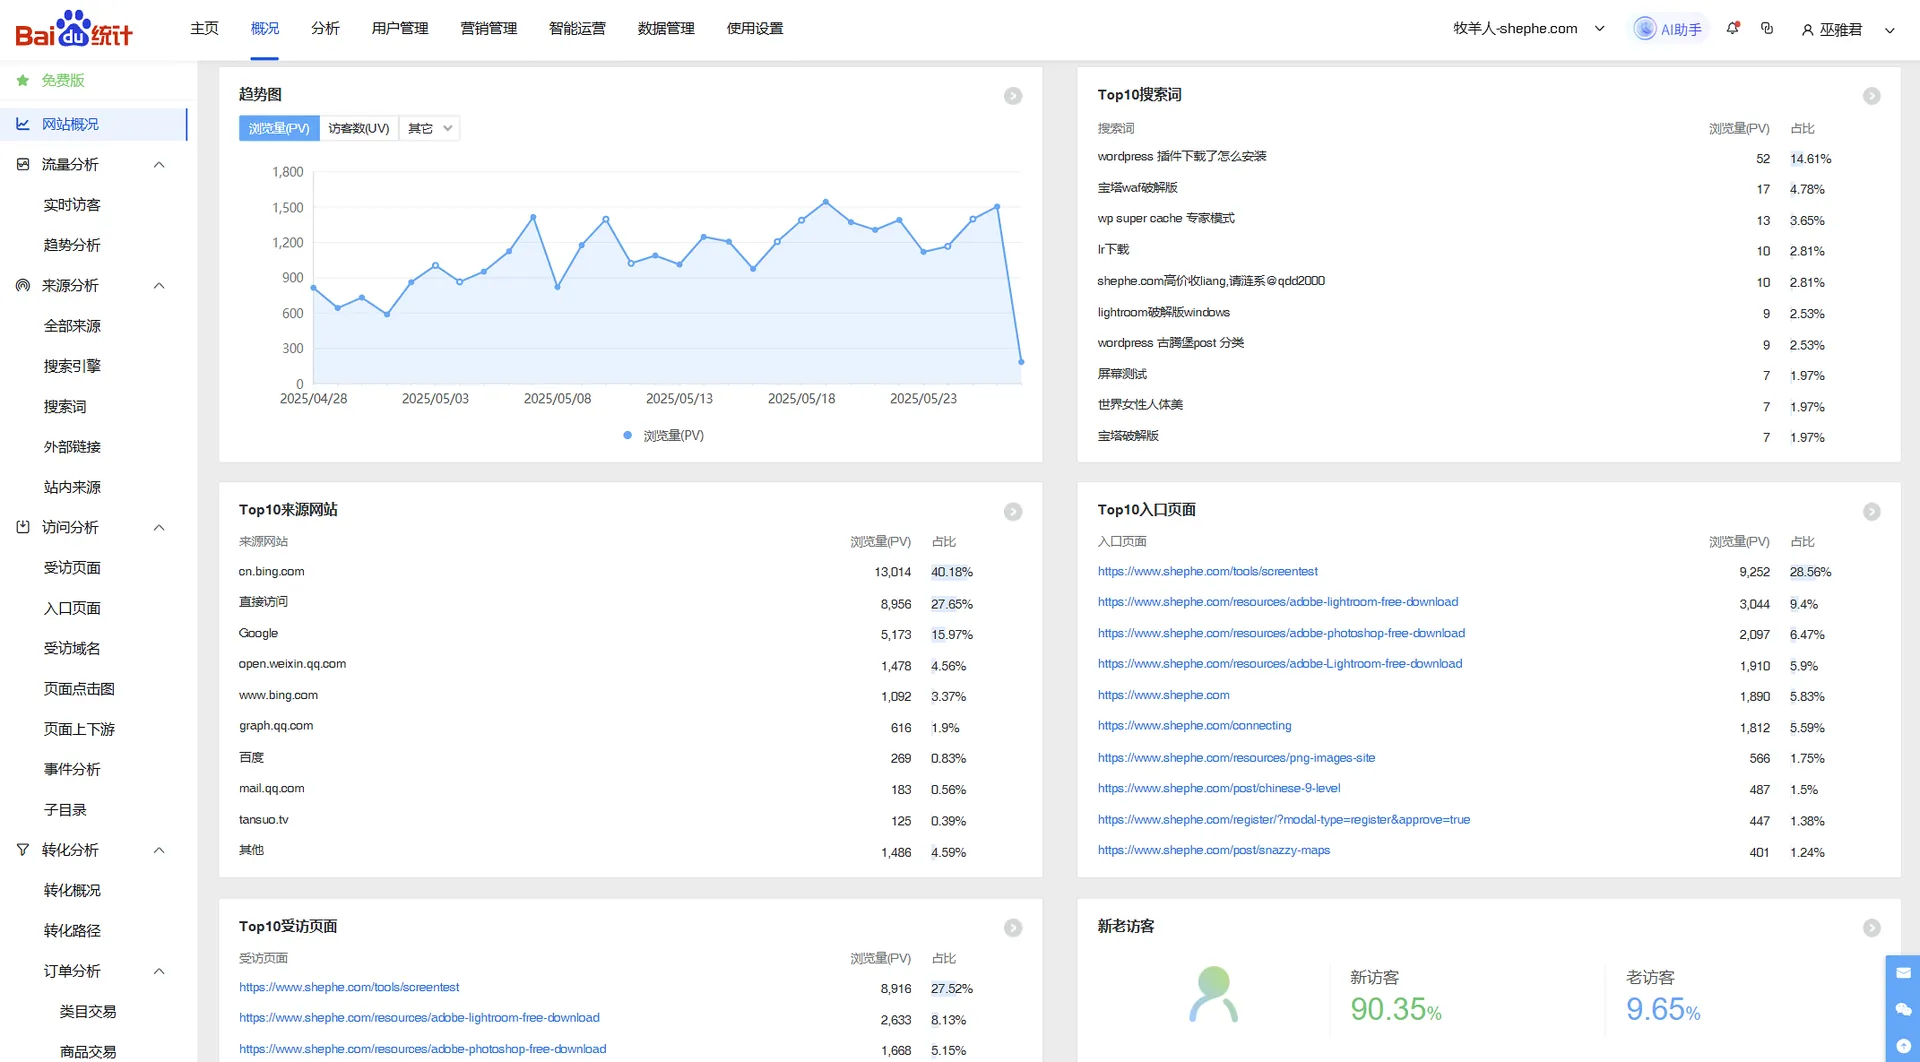Open details arrow for Top10搜索词 panel

click(x=1871, y=96)
